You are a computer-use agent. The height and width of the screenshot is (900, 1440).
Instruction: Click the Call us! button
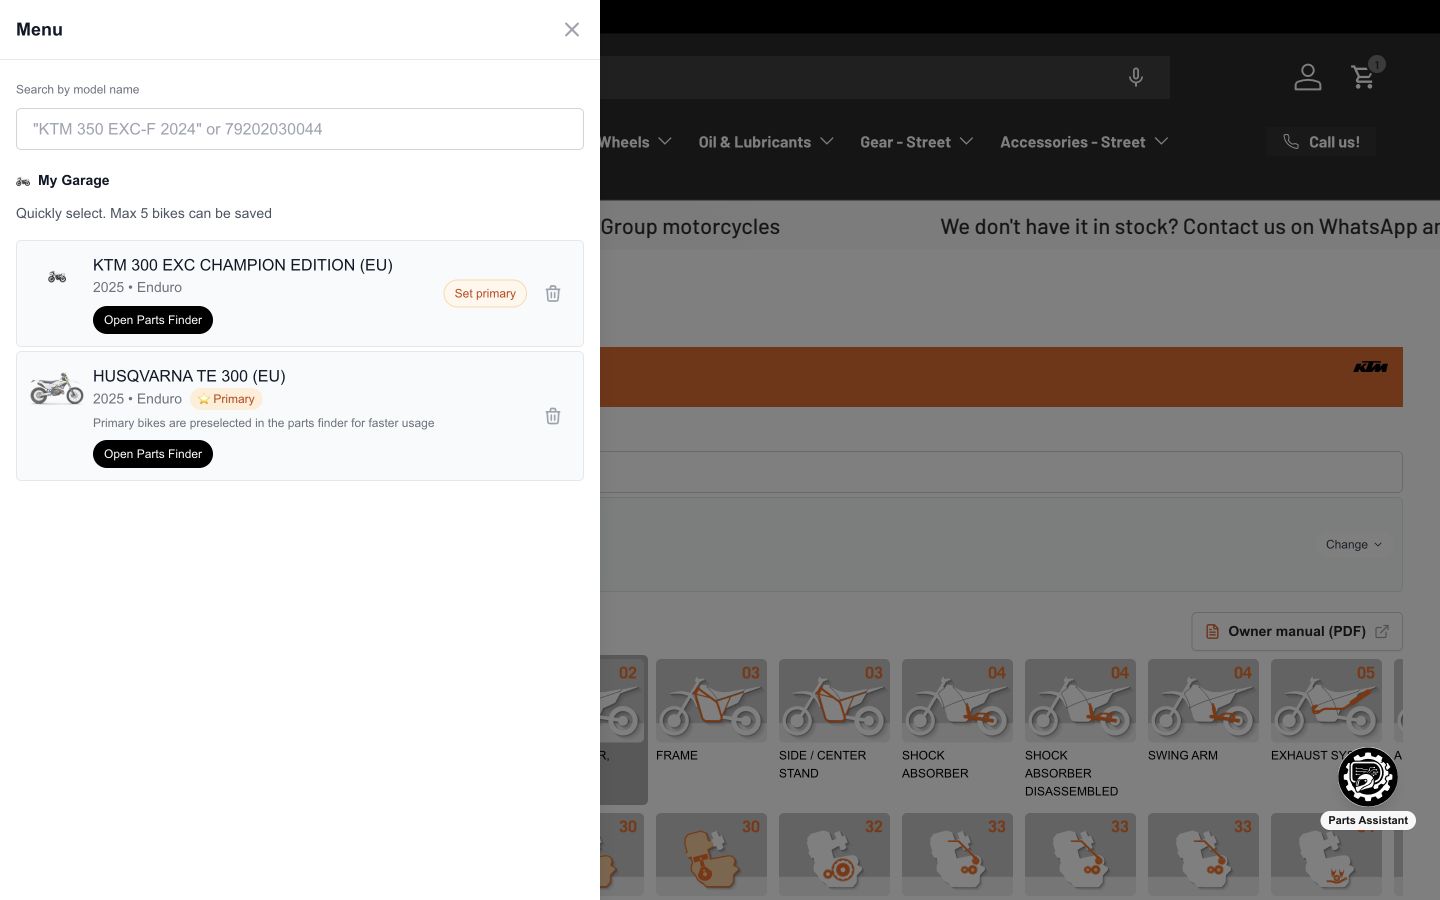tap(1321, 142)
